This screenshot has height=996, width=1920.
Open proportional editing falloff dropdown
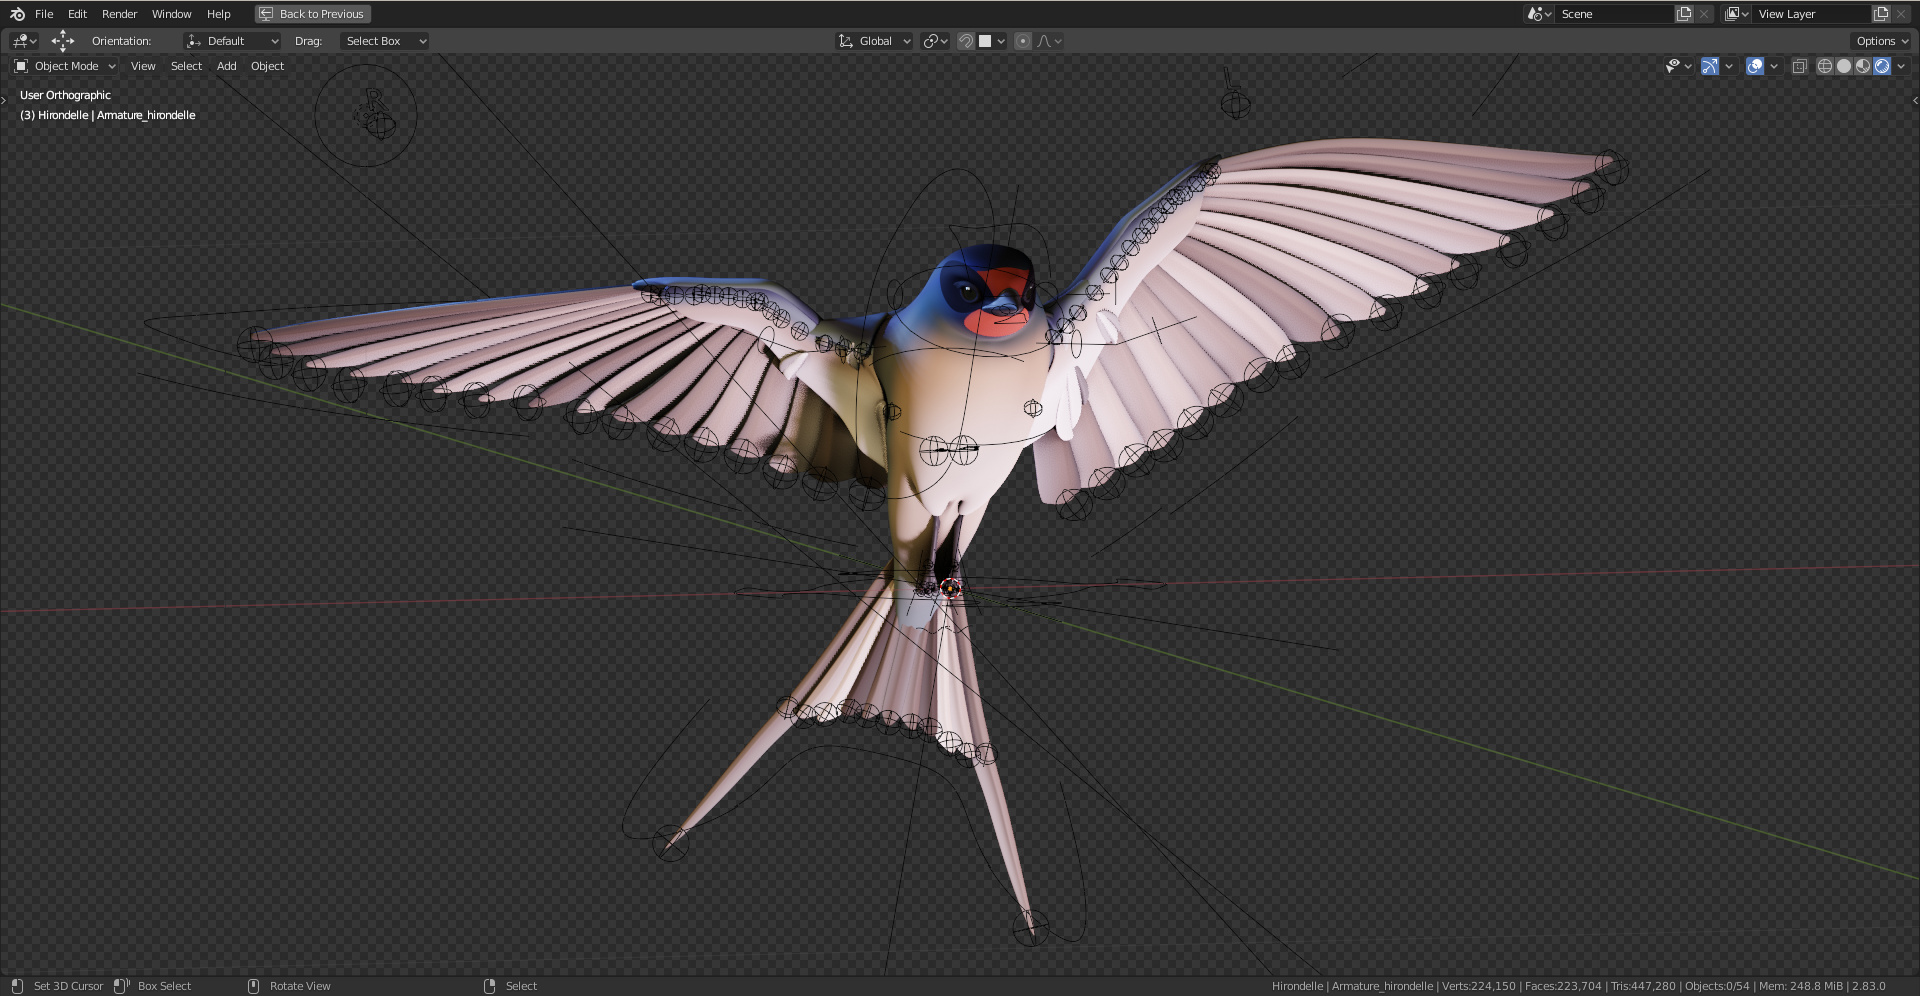1049,41
